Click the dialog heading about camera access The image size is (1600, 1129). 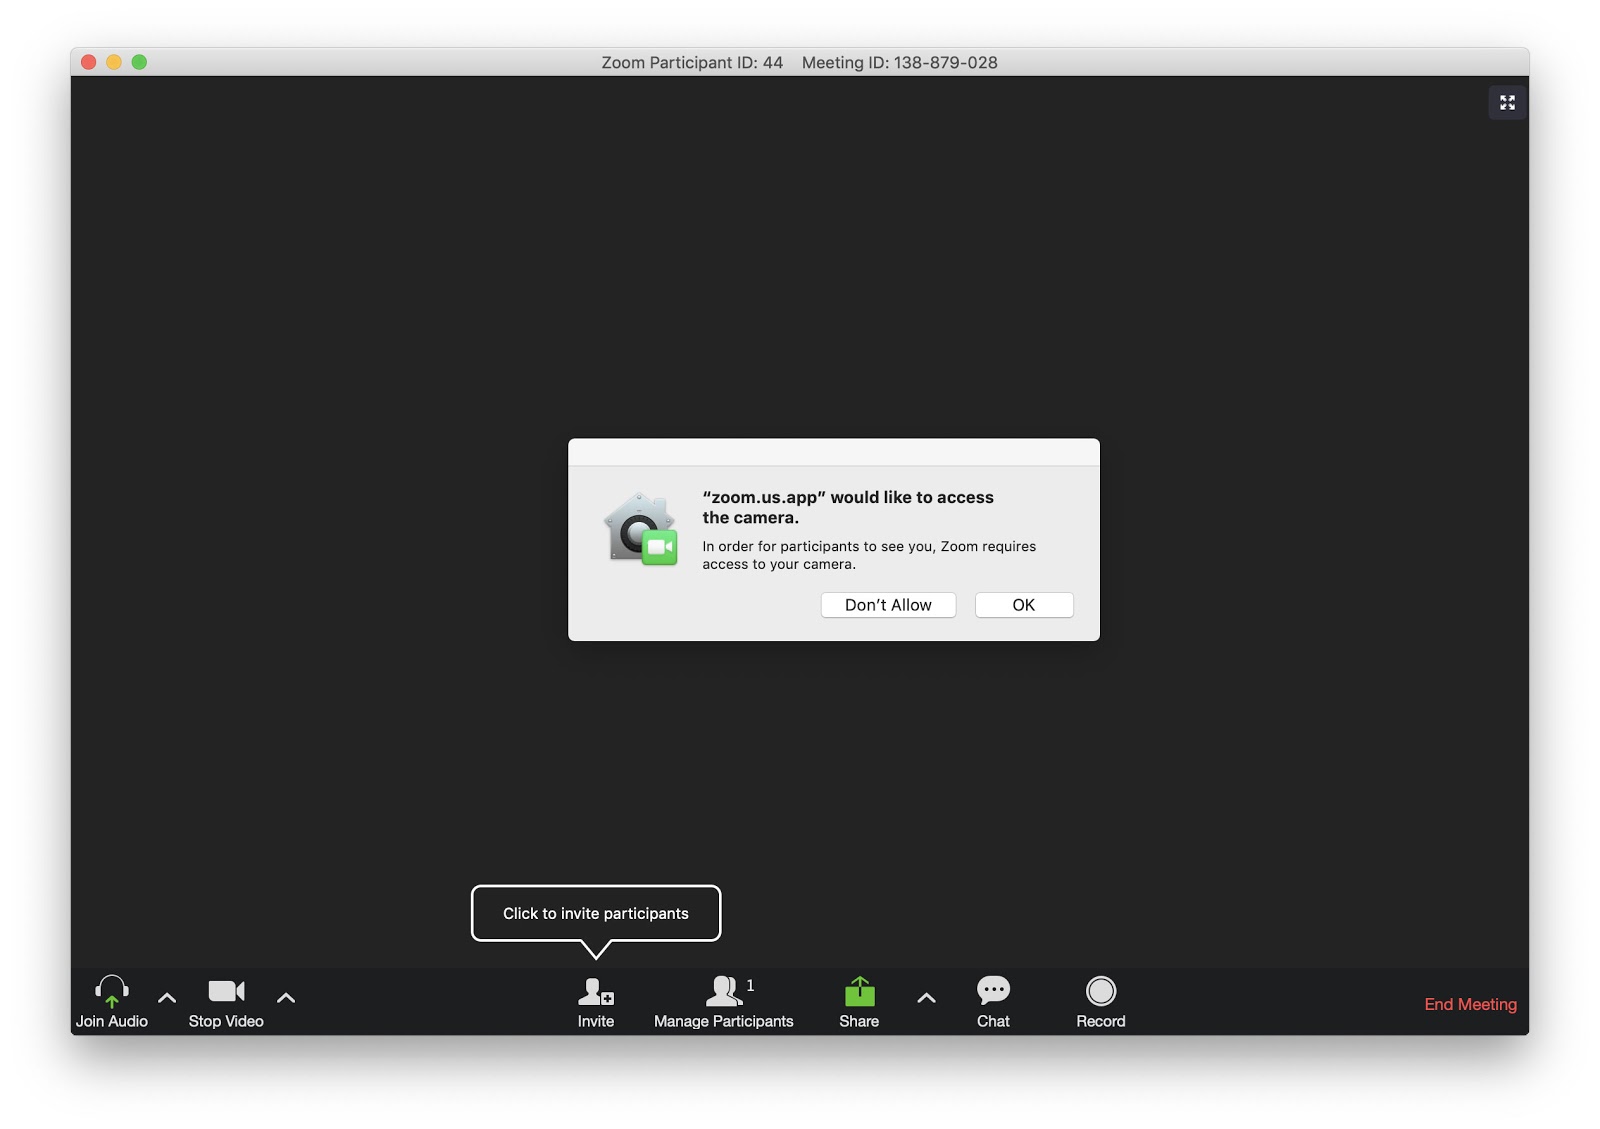tap(848, 507)
